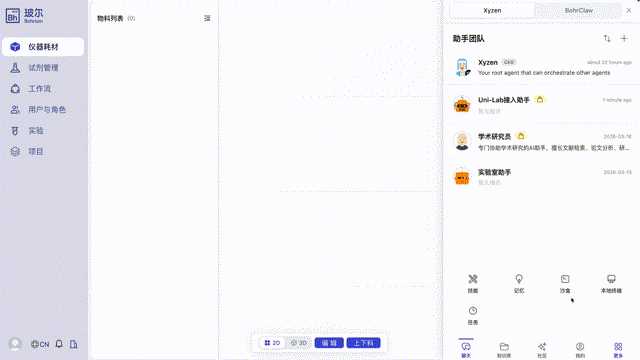
Task: Click the Xyzen agent avatar
Action: [x=462, y=67]
